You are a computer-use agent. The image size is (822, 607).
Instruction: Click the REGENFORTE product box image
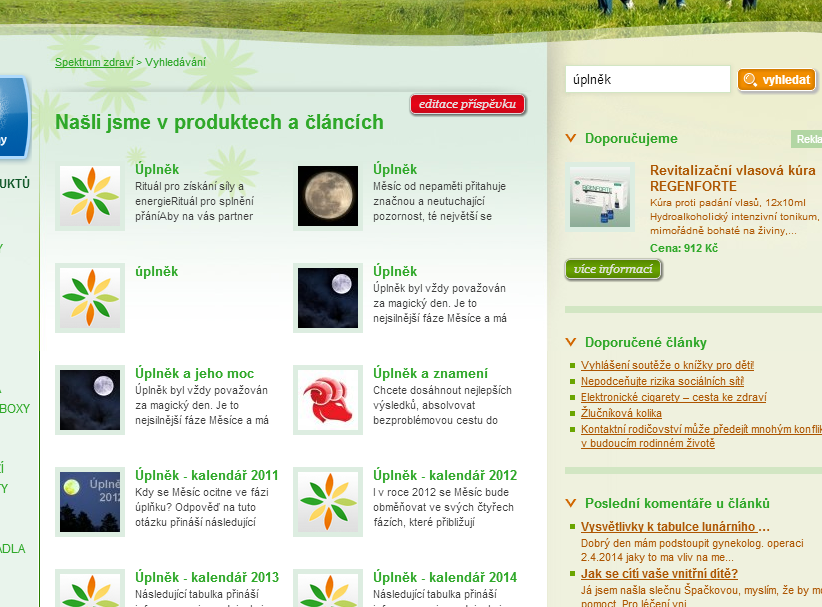coord(602,197)
